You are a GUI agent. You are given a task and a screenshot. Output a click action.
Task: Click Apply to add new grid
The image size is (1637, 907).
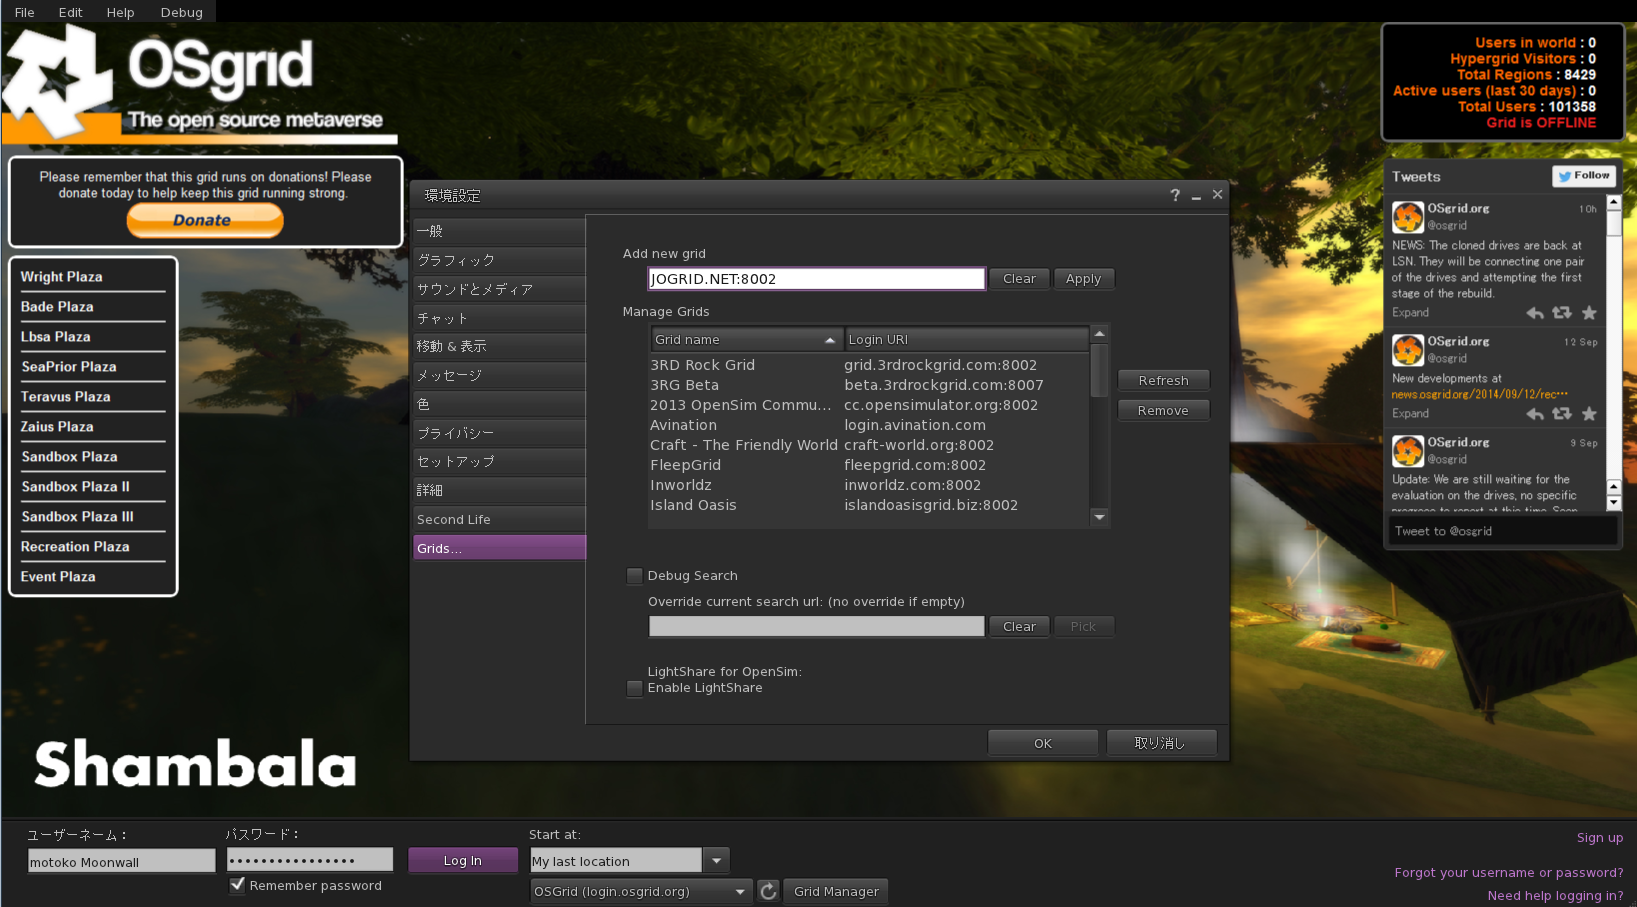click(x=1083, y=279)
